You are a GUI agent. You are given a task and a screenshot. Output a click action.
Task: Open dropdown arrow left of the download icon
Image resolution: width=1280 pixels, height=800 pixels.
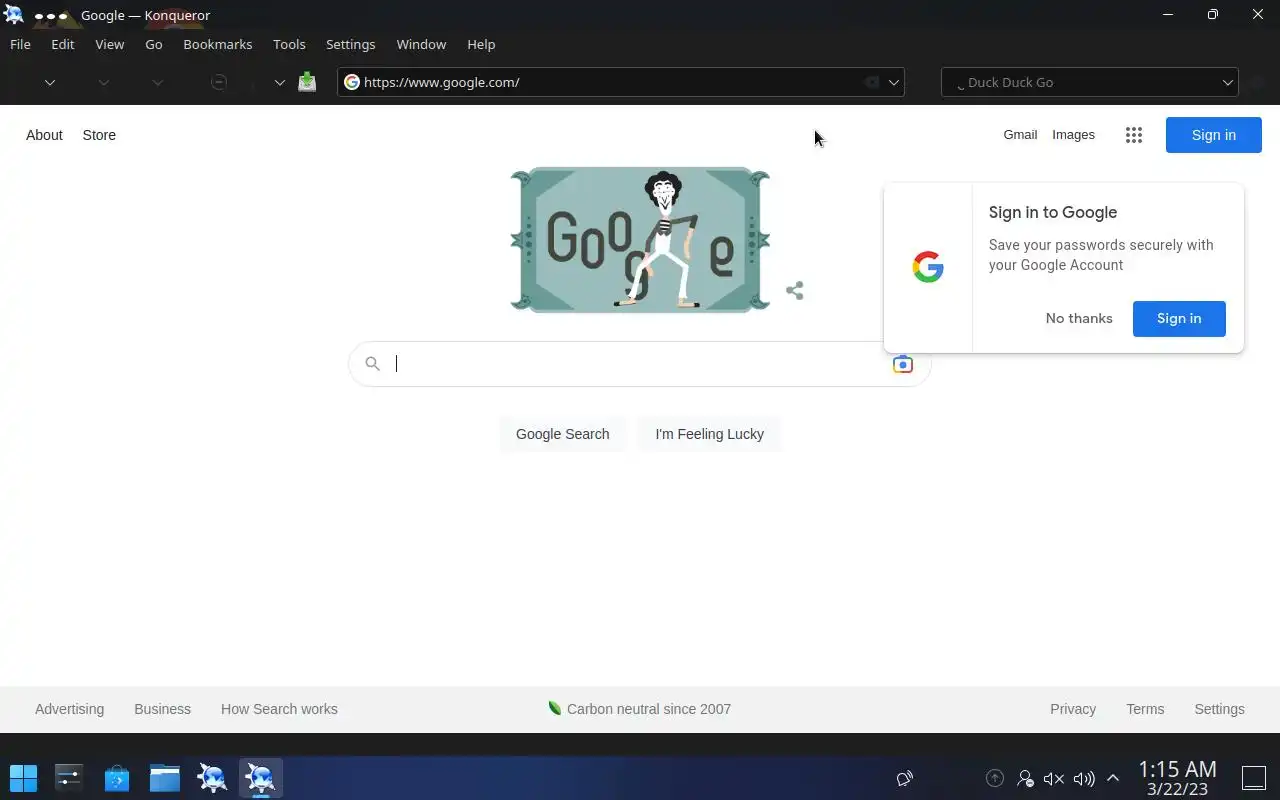point(280,82)
